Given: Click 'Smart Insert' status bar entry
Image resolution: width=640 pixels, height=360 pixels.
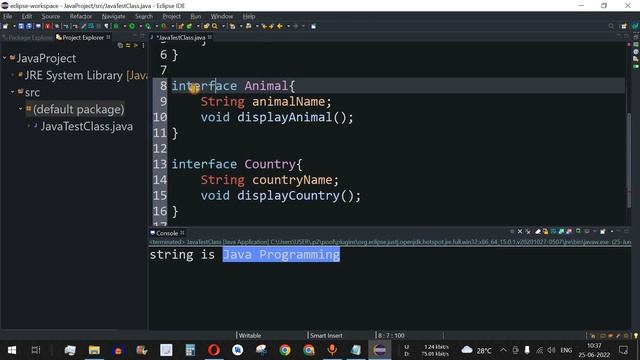Looking at the screenshot, I should tap(326, 336).
